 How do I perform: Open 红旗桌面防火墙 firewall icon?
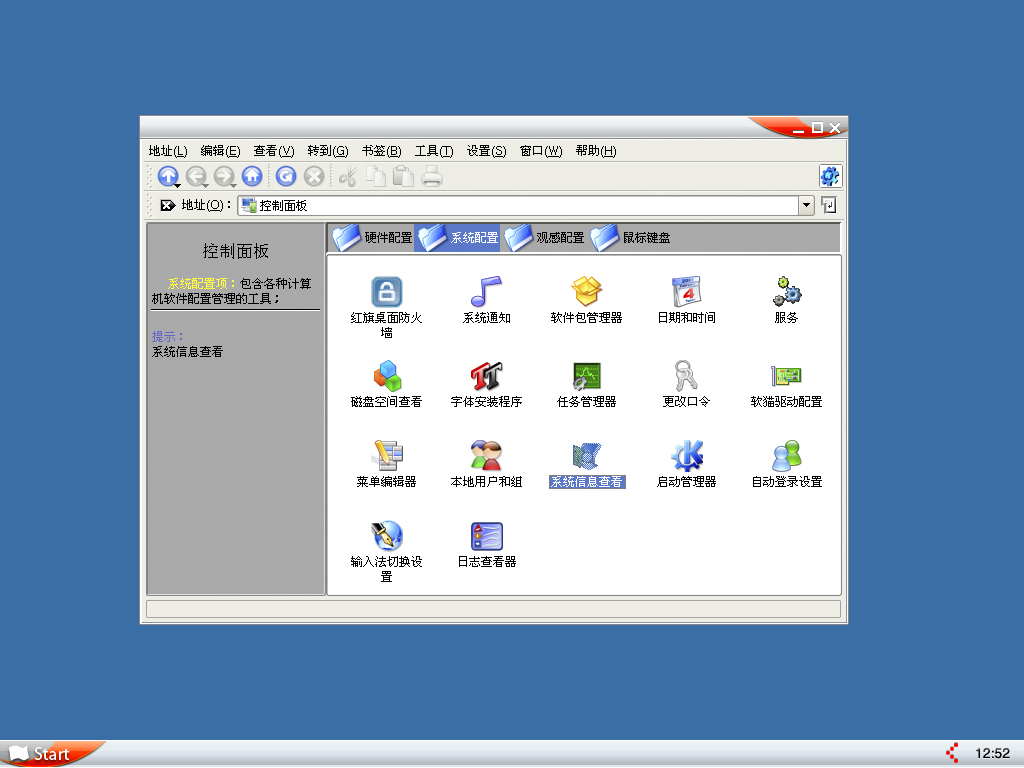pyautogui.click(x=387, y=292)
